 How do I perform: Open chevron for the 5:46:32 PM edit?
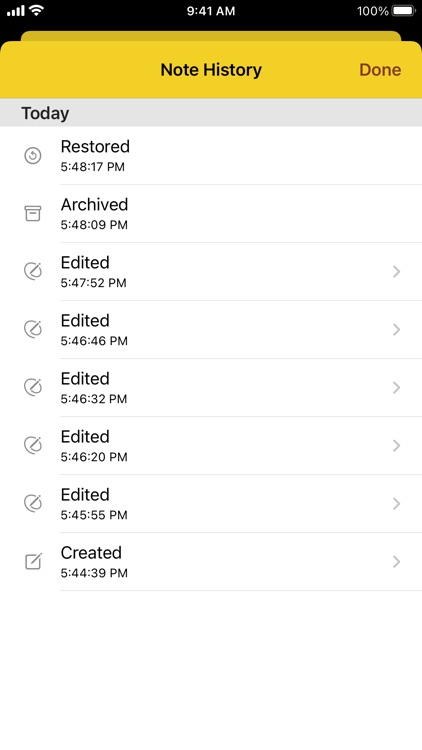click(x=396, y=387)
